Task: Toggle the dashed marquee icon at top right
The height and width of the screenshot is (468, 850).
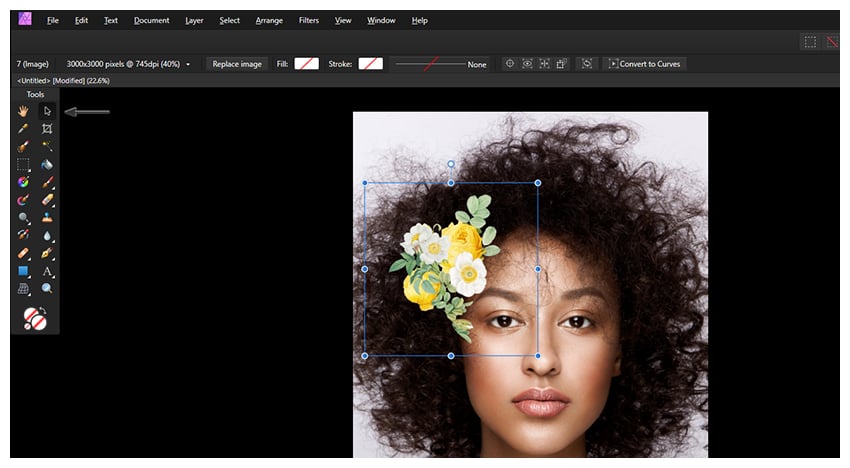Action: click(x=810, y=42)
